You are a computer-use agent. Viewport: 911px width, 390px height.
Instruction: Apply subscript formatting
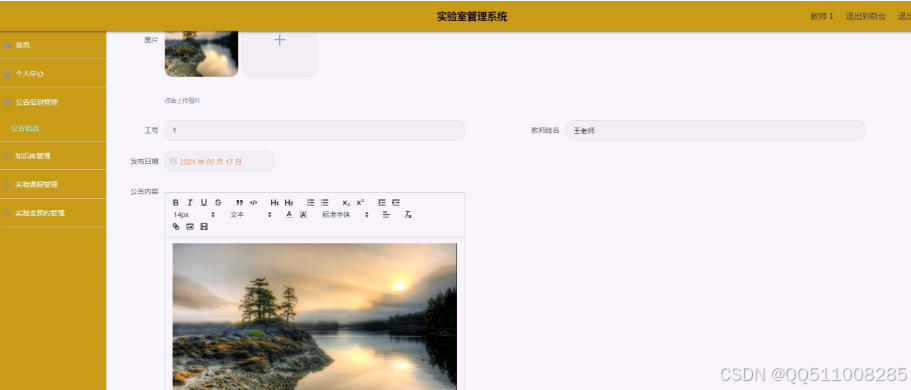click(346, 203)
